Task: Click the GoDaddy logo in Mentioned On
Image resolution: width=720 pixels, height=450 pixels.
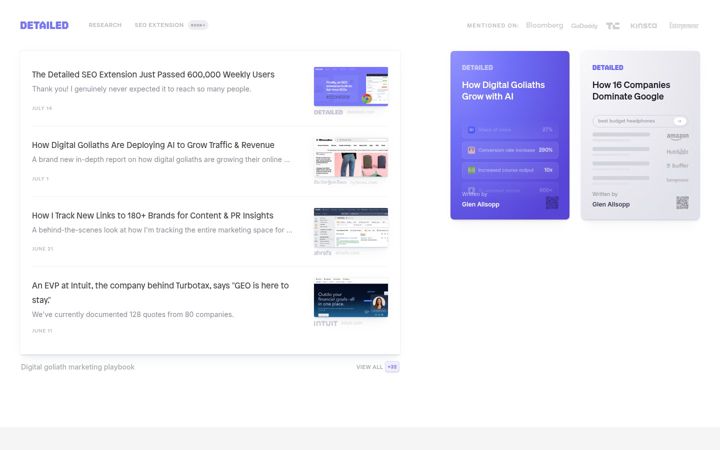Action: click(584, 26)
